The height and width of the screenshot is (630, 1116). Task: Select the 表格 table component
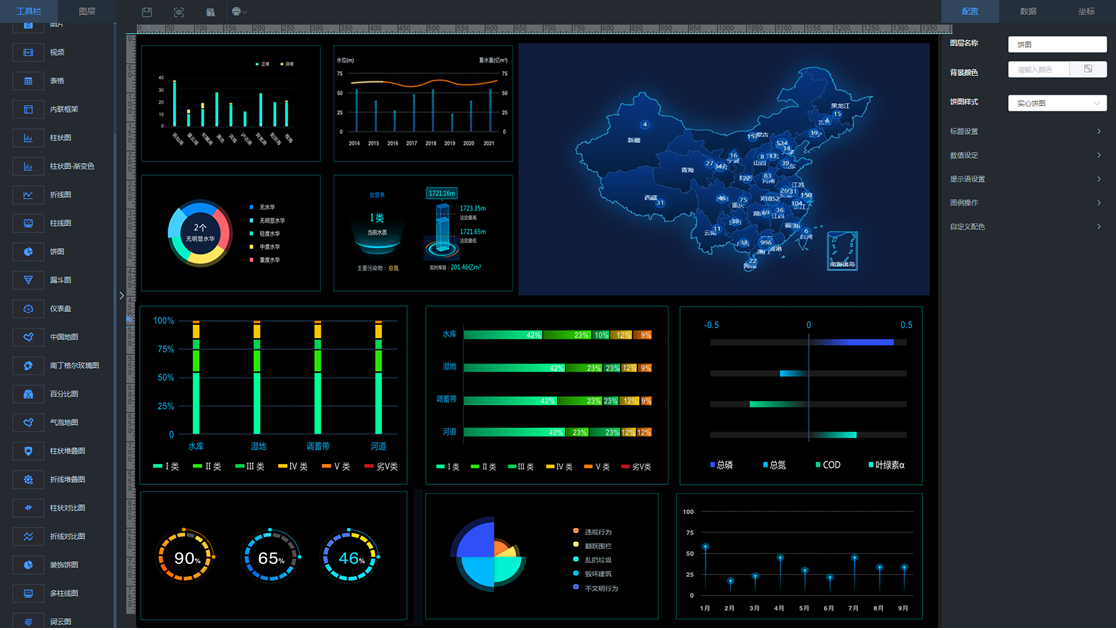(x=56, y=81)
